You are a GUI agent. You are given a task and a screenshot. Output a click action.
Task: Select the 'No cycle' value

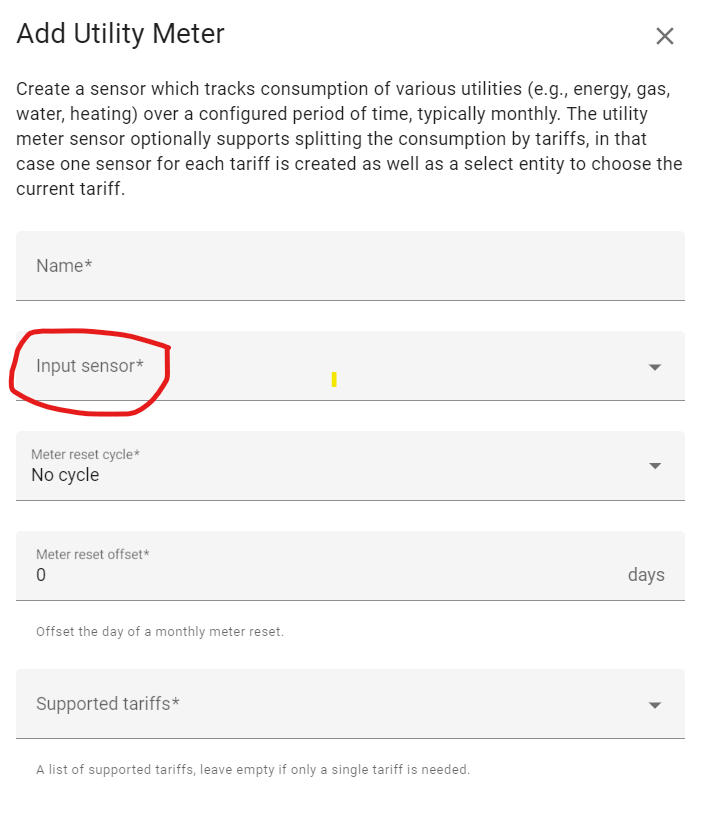click(65, 475)
